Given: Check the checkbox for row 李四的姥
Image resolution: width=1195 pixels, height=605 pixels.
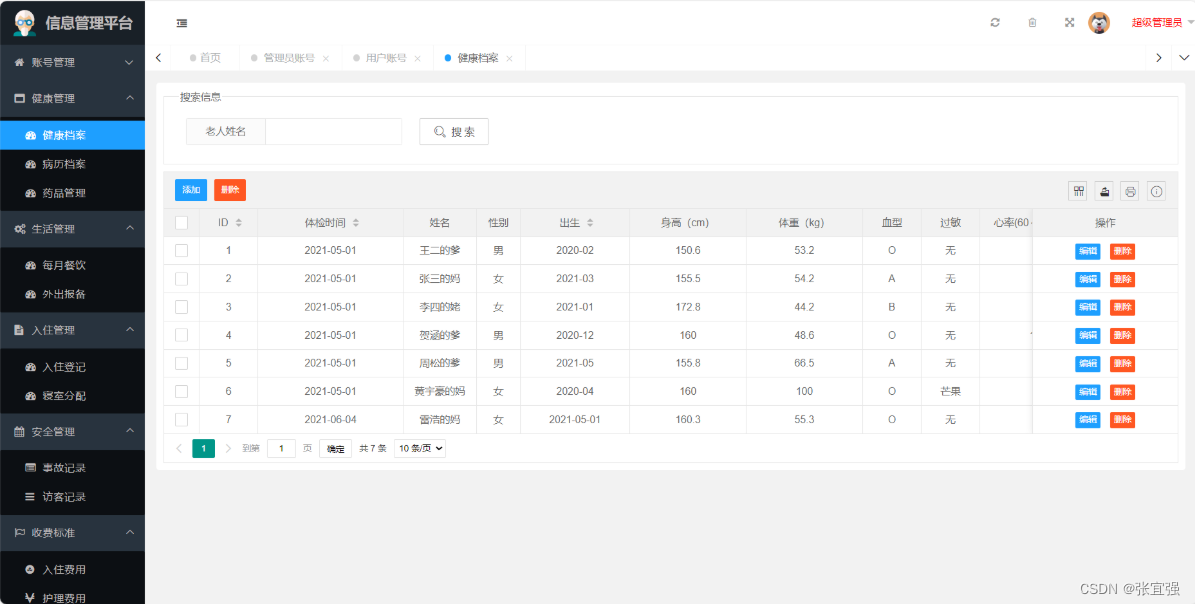Looking at the screenshot, I should pyautogui.click(x=182, y=307).
